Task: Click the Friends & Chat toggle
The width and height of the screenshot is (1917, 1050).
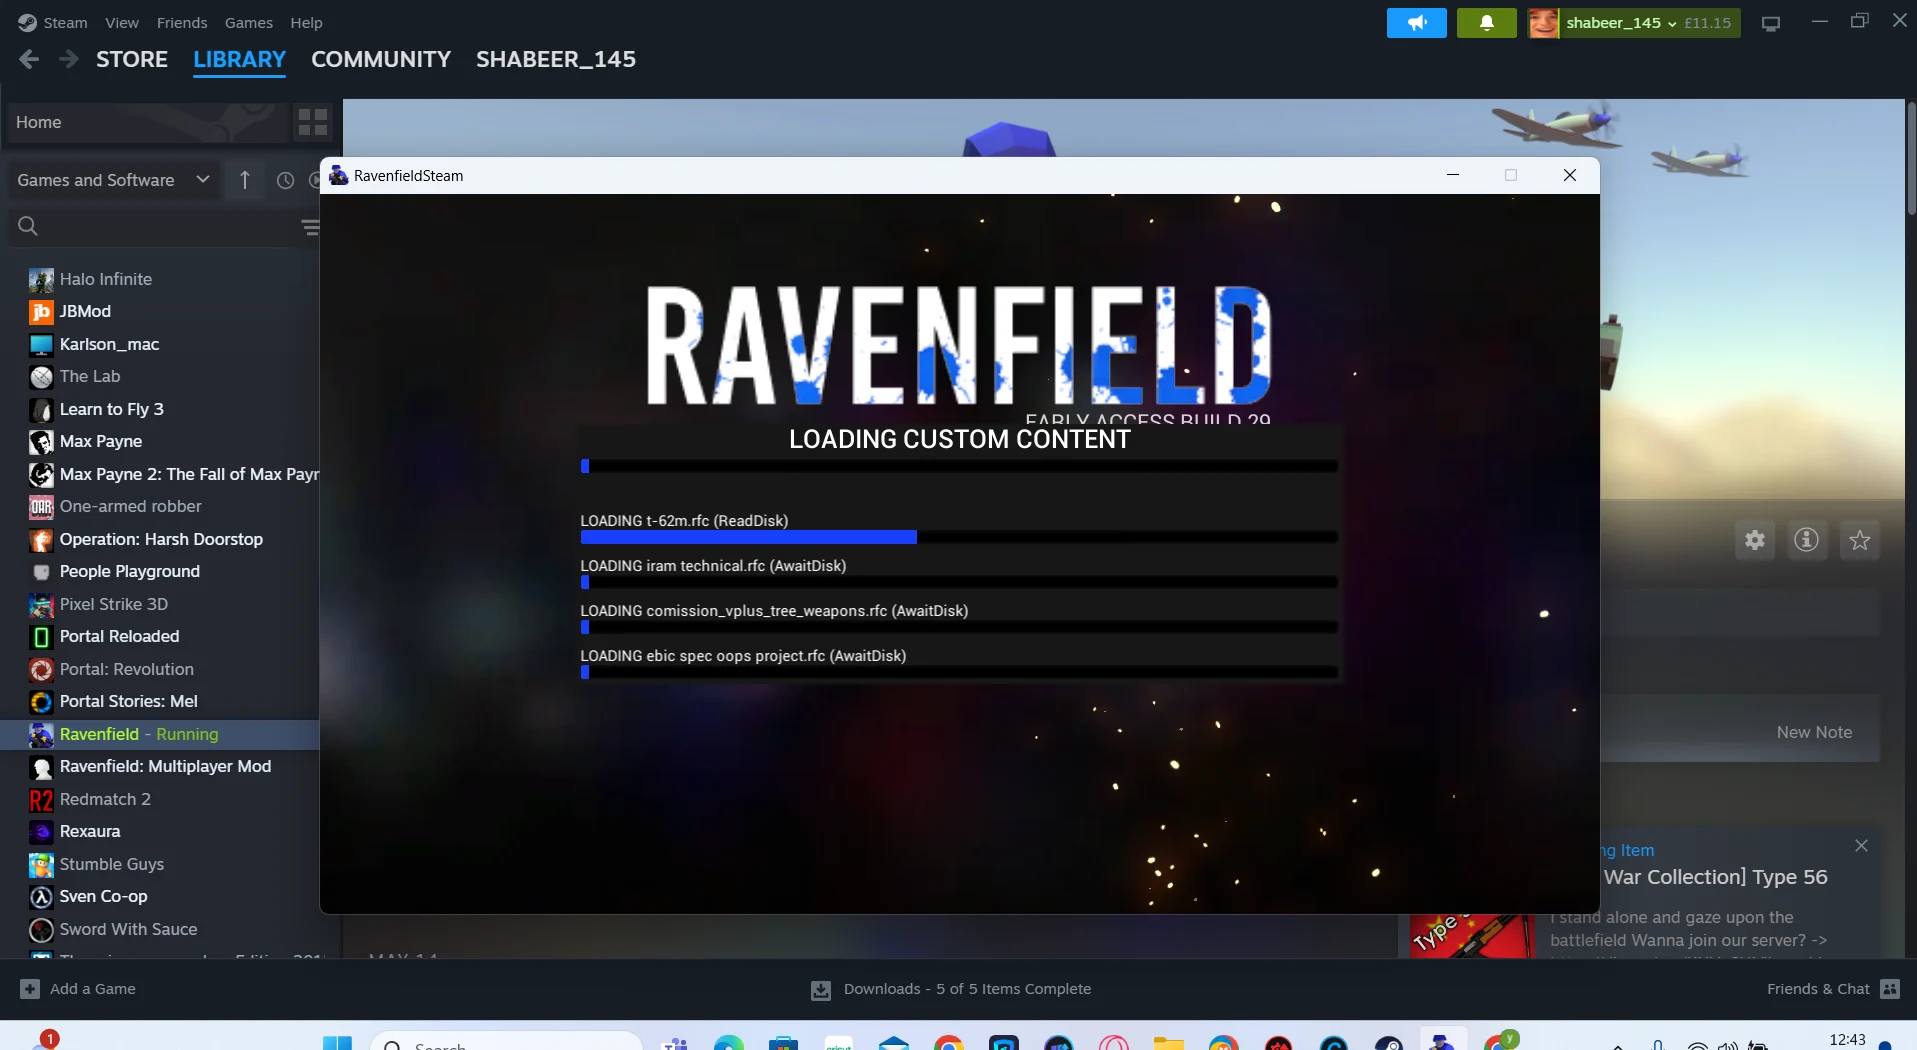Action: [1827, 988]
